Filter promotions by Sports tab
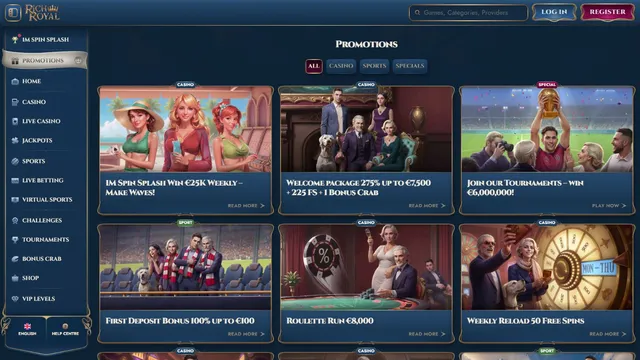The height and width of the screenshot is (360, 640). point(374,66)
